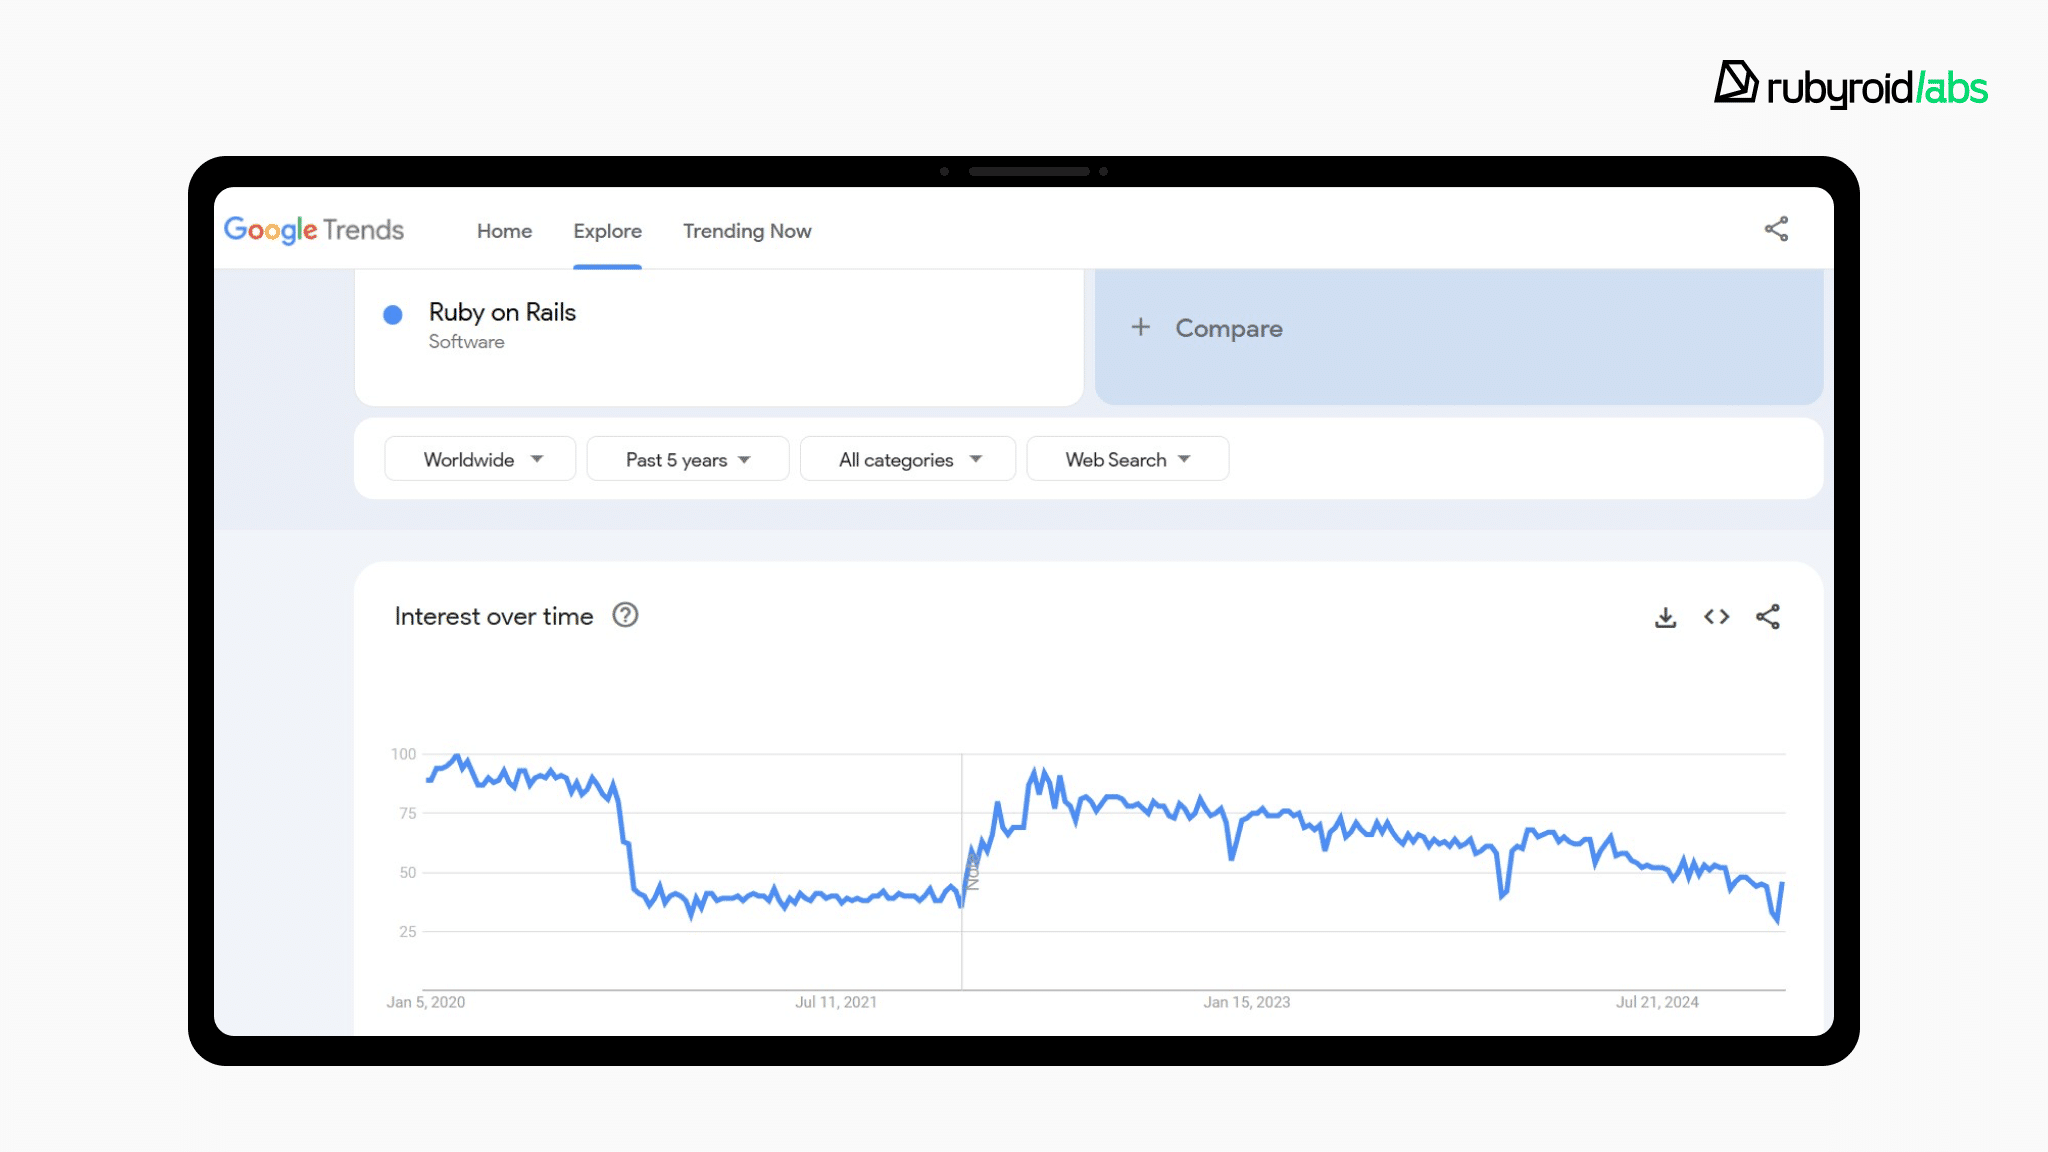Open the chart's embed code icon
The image size is (2048, 1152).
coord(1716,617)
